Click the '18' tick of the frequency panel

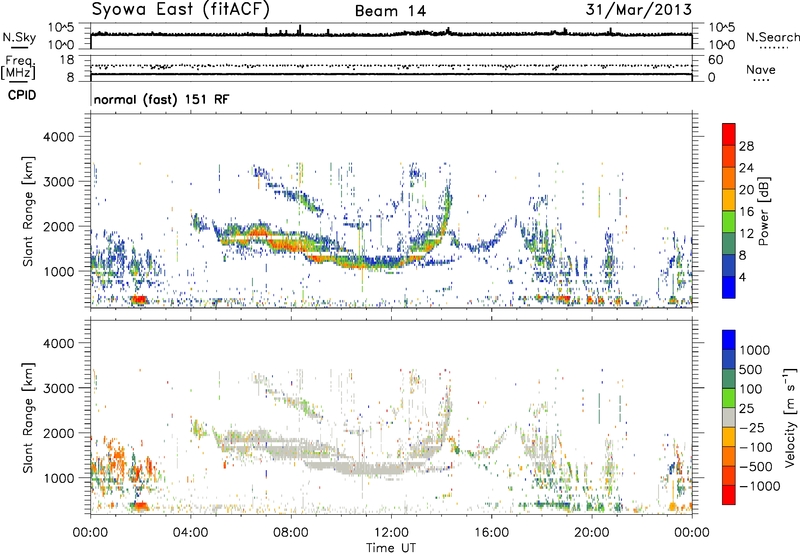pos(66,60)
